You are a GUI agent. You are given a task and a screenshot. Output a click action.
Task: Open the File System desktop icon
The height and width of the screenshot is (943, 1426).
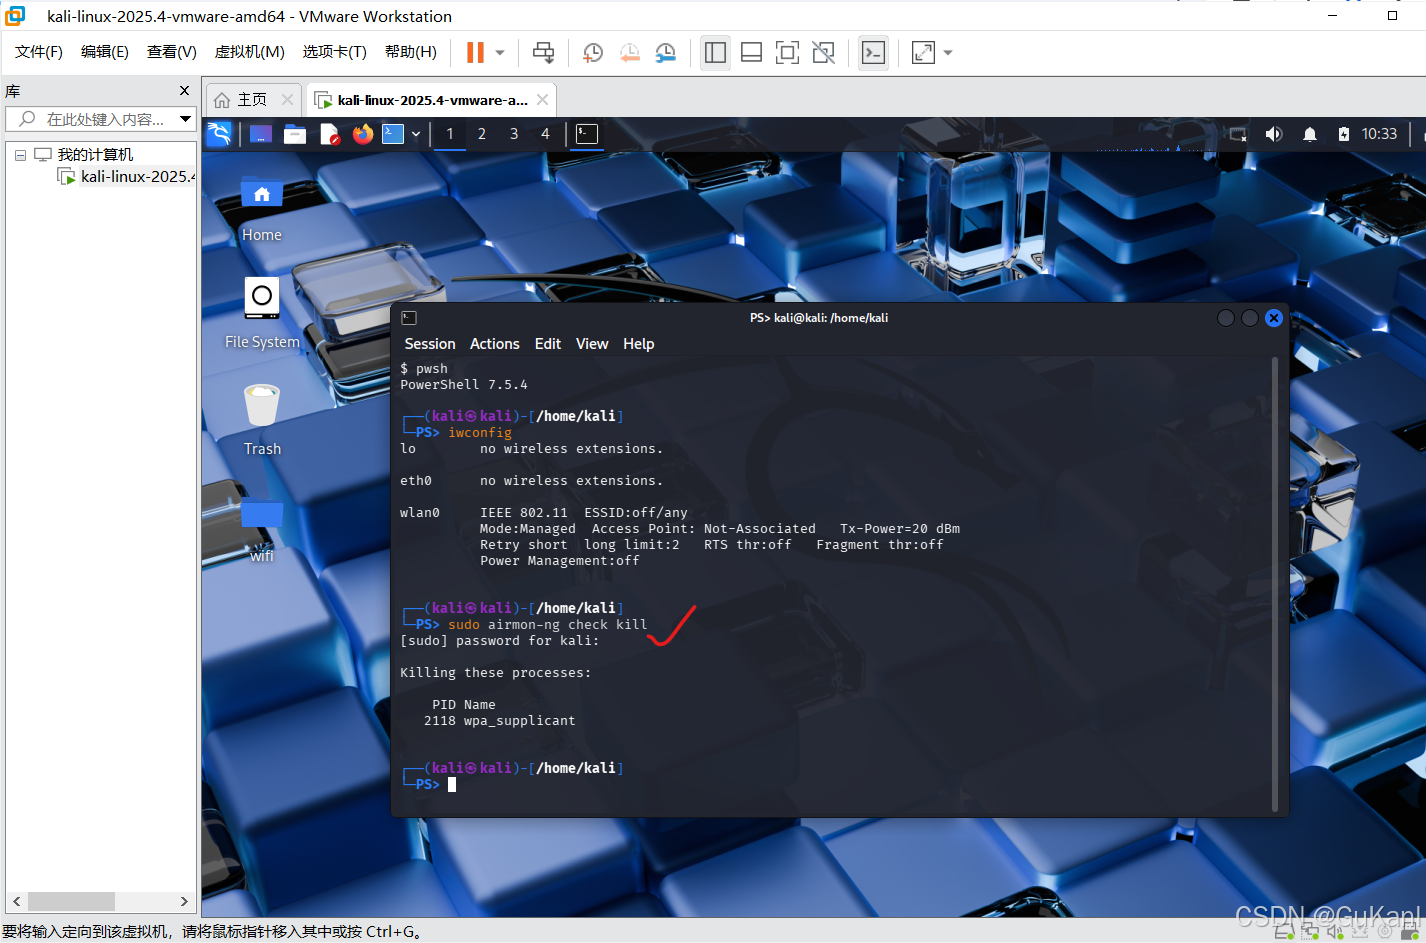point(262,313)
